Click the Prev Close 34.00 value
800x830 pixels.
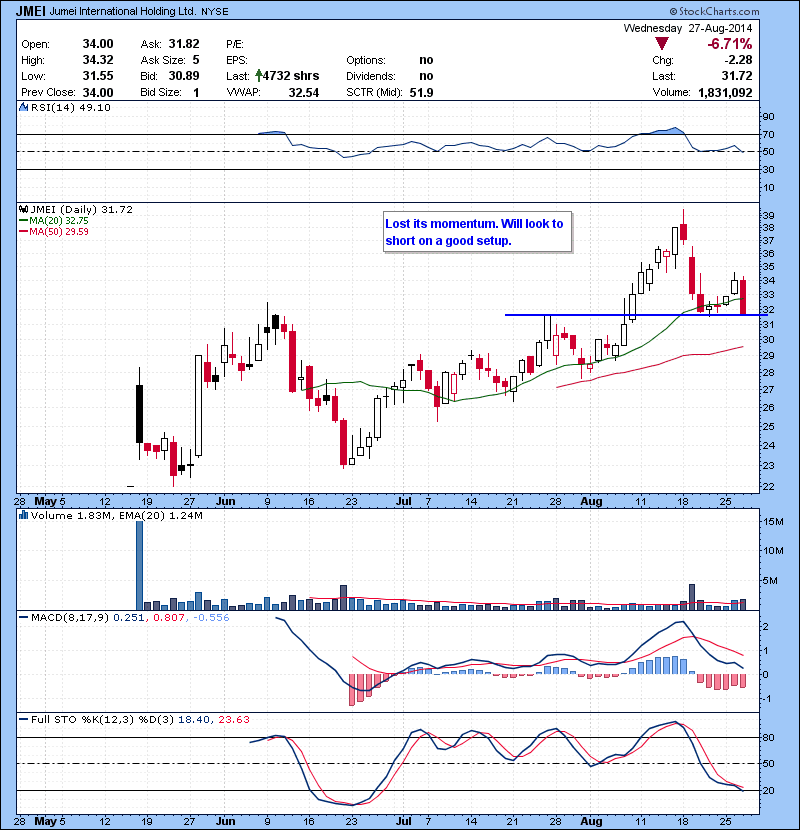tap(98, 92)
